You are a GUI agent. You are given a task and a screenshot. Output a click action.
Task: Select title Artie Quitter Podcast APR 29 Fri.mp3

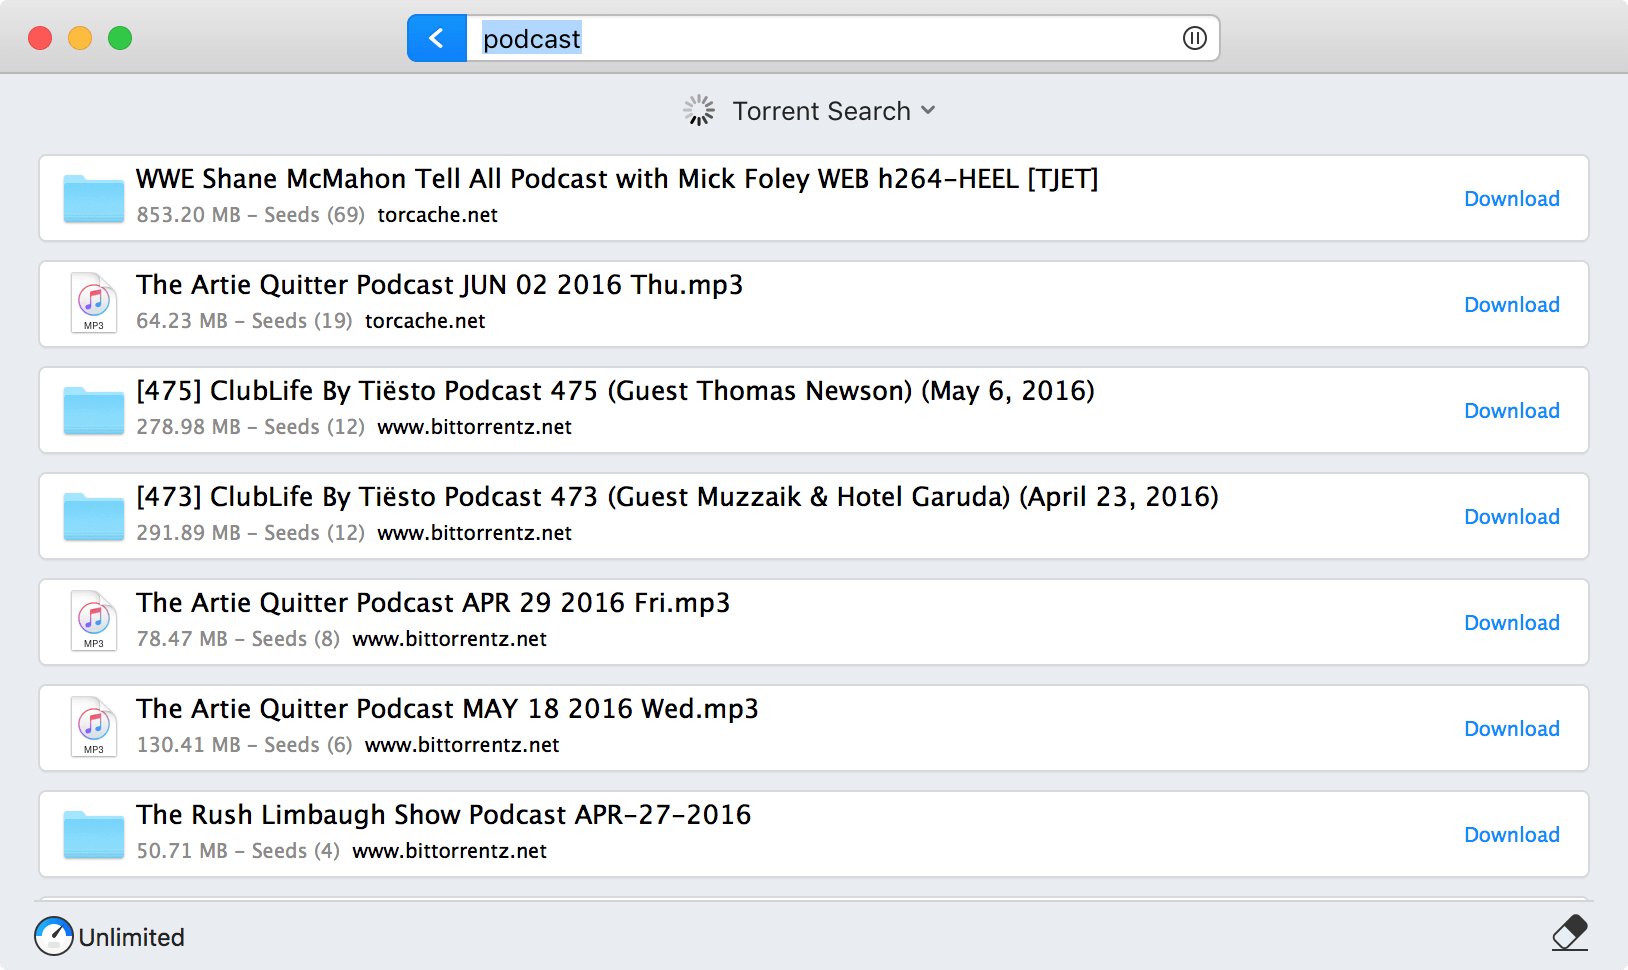(433, 603)
